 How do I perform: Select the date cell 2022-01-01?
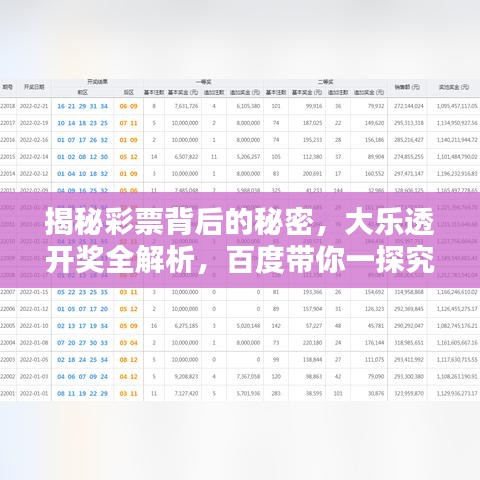34,393
